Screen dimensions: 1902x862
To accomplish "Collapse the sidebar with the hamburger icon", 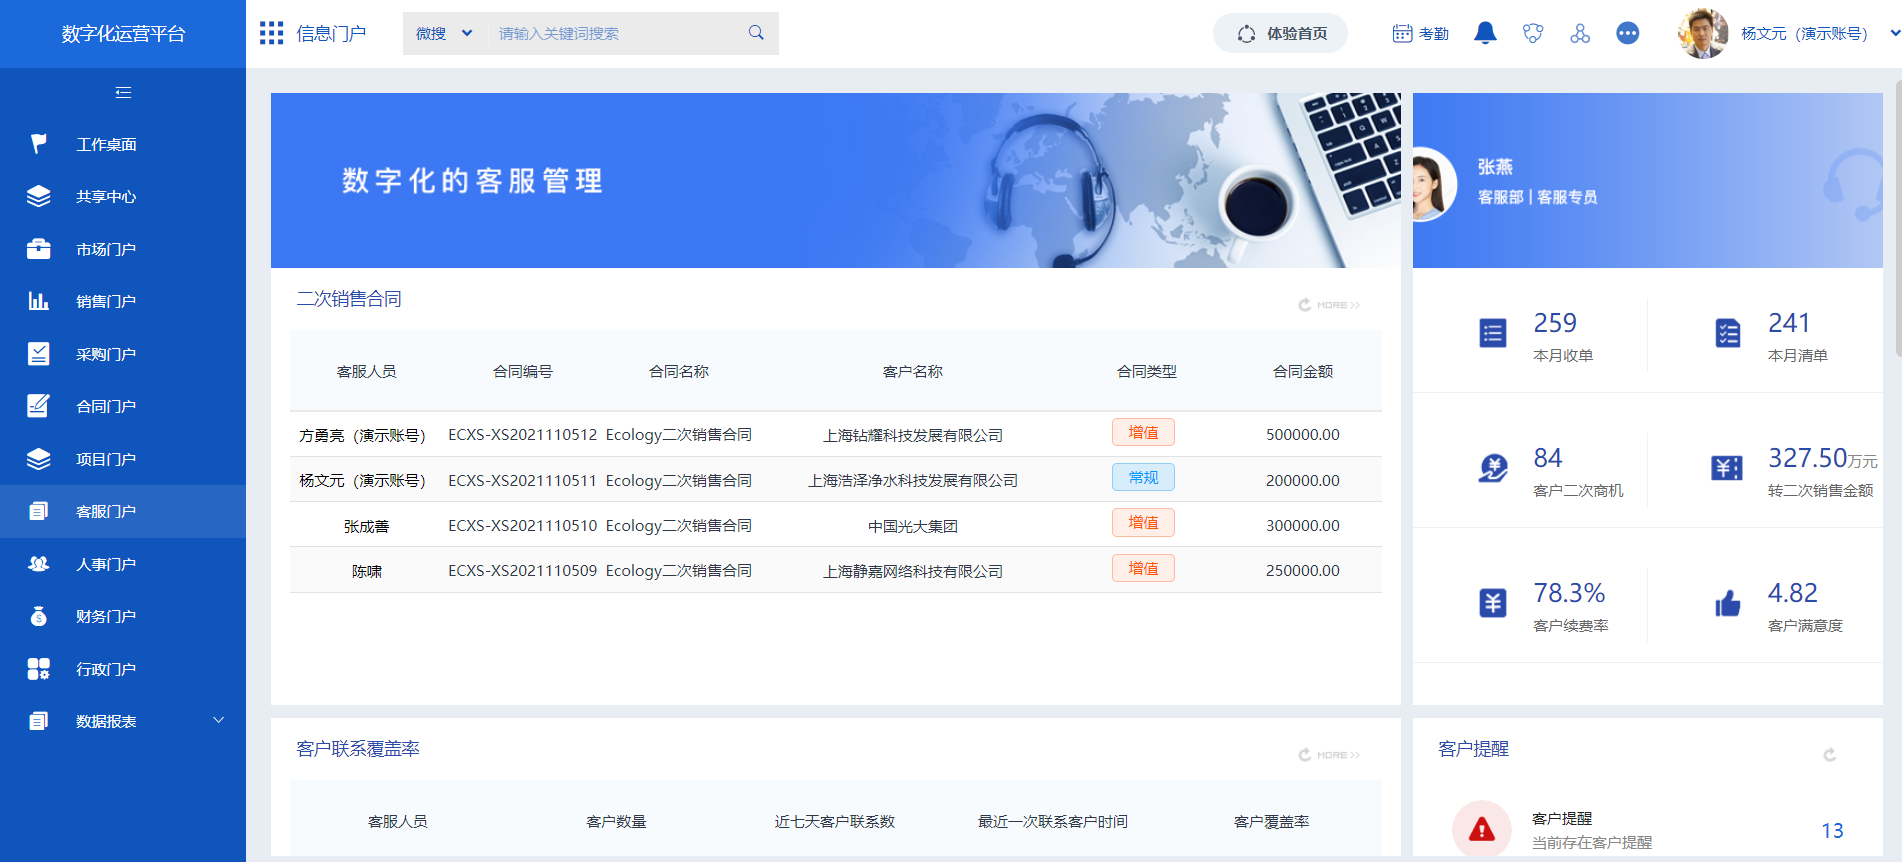I will click(123, 92).
